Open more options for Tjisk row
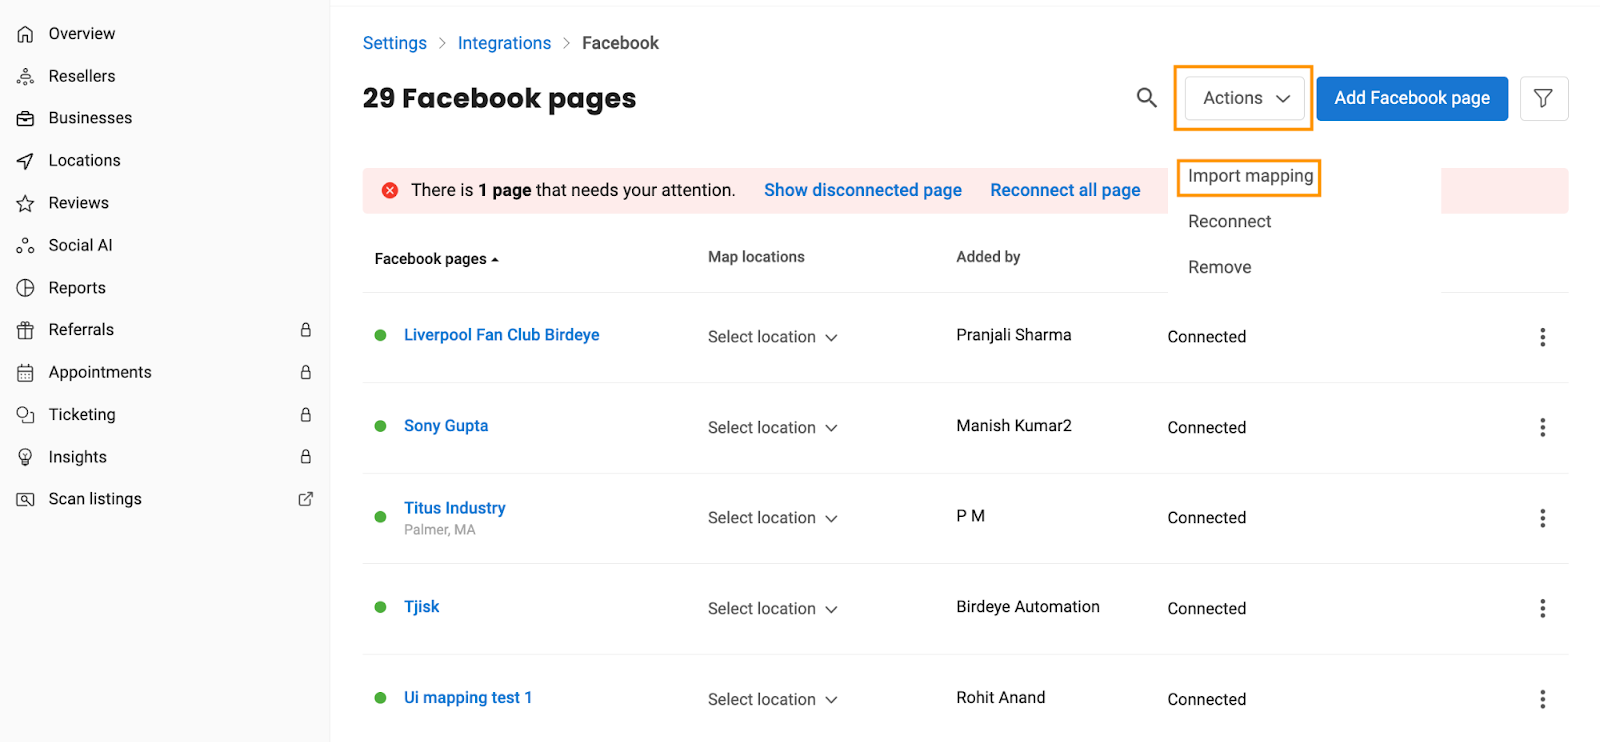1600x742 pixels. (x=1543, y=608)
